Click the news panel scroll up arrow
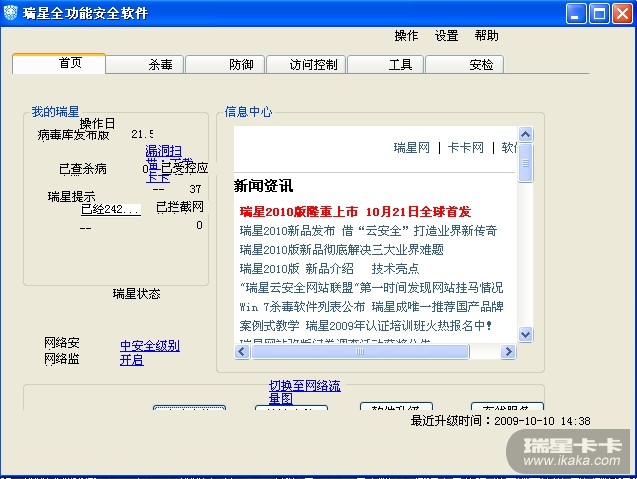The width and height of the screenshot is (637, 479). pyautogui.click(x=526, y=134)
